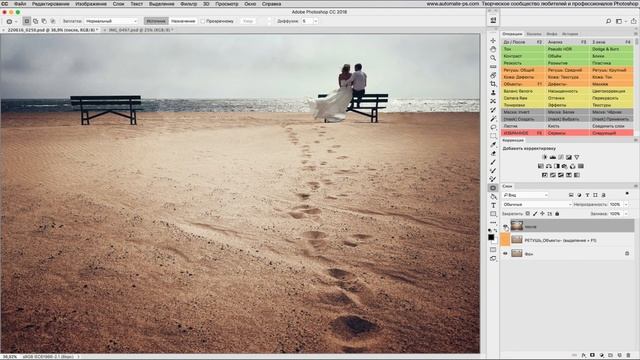Select the Type (T) tool

[x=493, y=205]
